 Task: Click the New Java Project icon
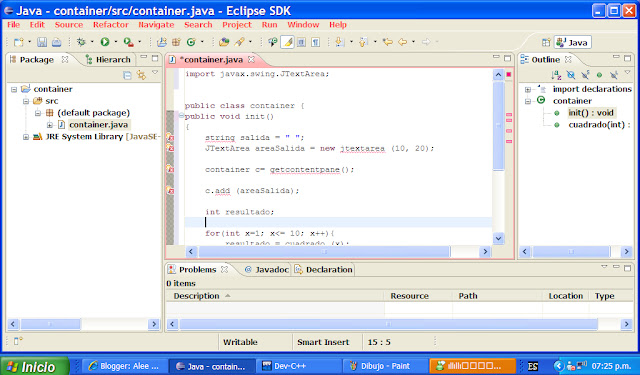pos(162,42)
